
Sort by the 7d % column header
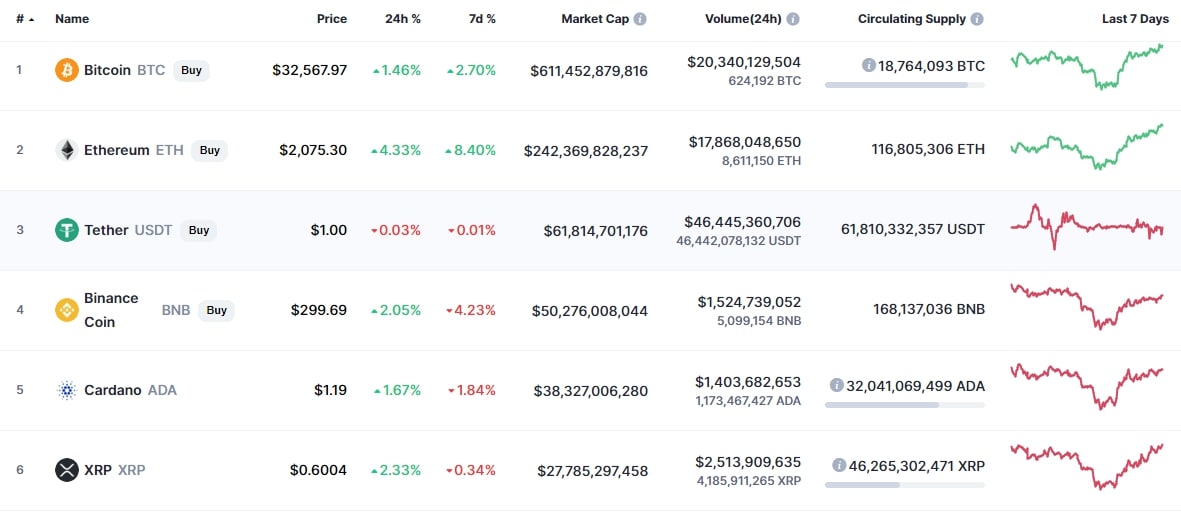(482, 19)
